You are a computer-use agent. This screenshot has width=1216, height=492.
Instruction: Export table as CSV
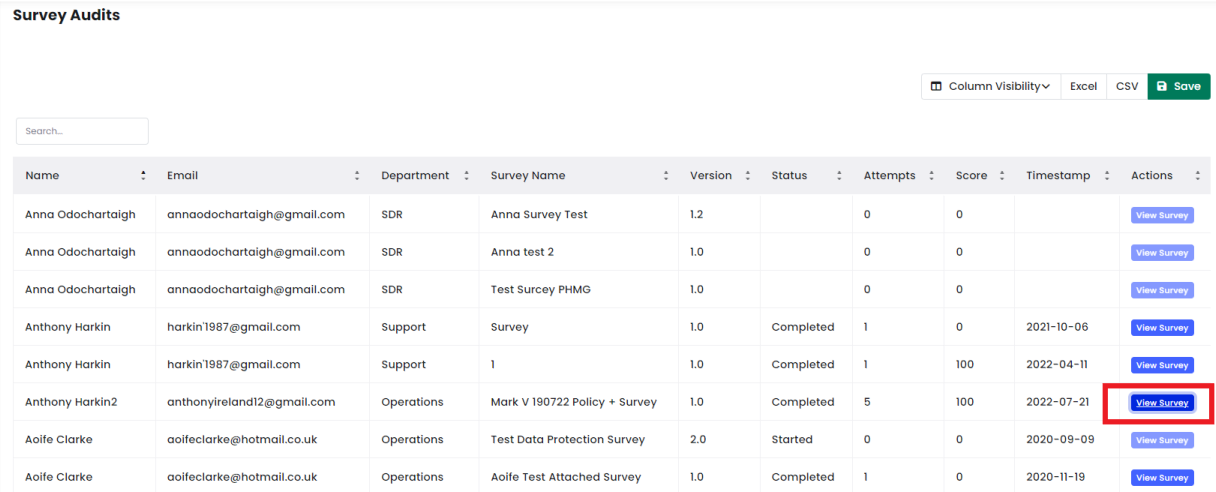click(x=1127, y=87)
